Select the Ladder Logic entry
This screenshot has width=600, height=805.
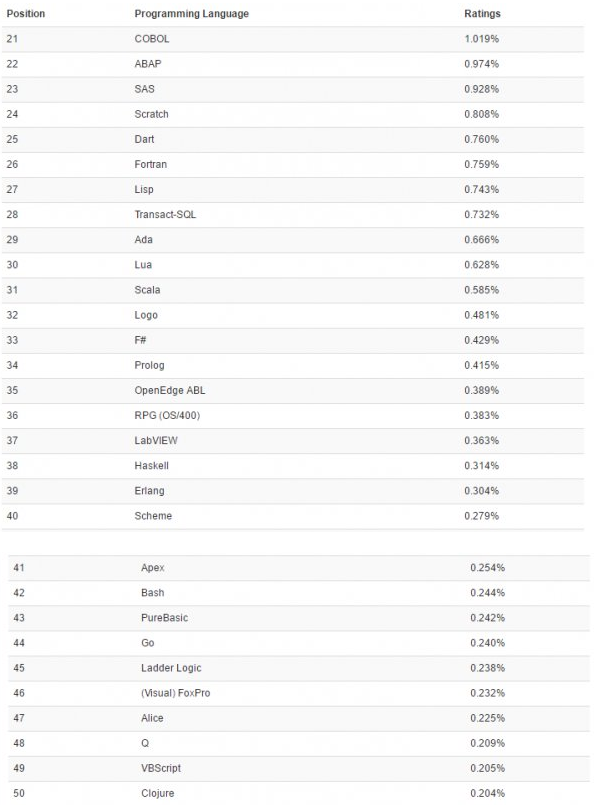pyautogui.click(x=170, y=667)
